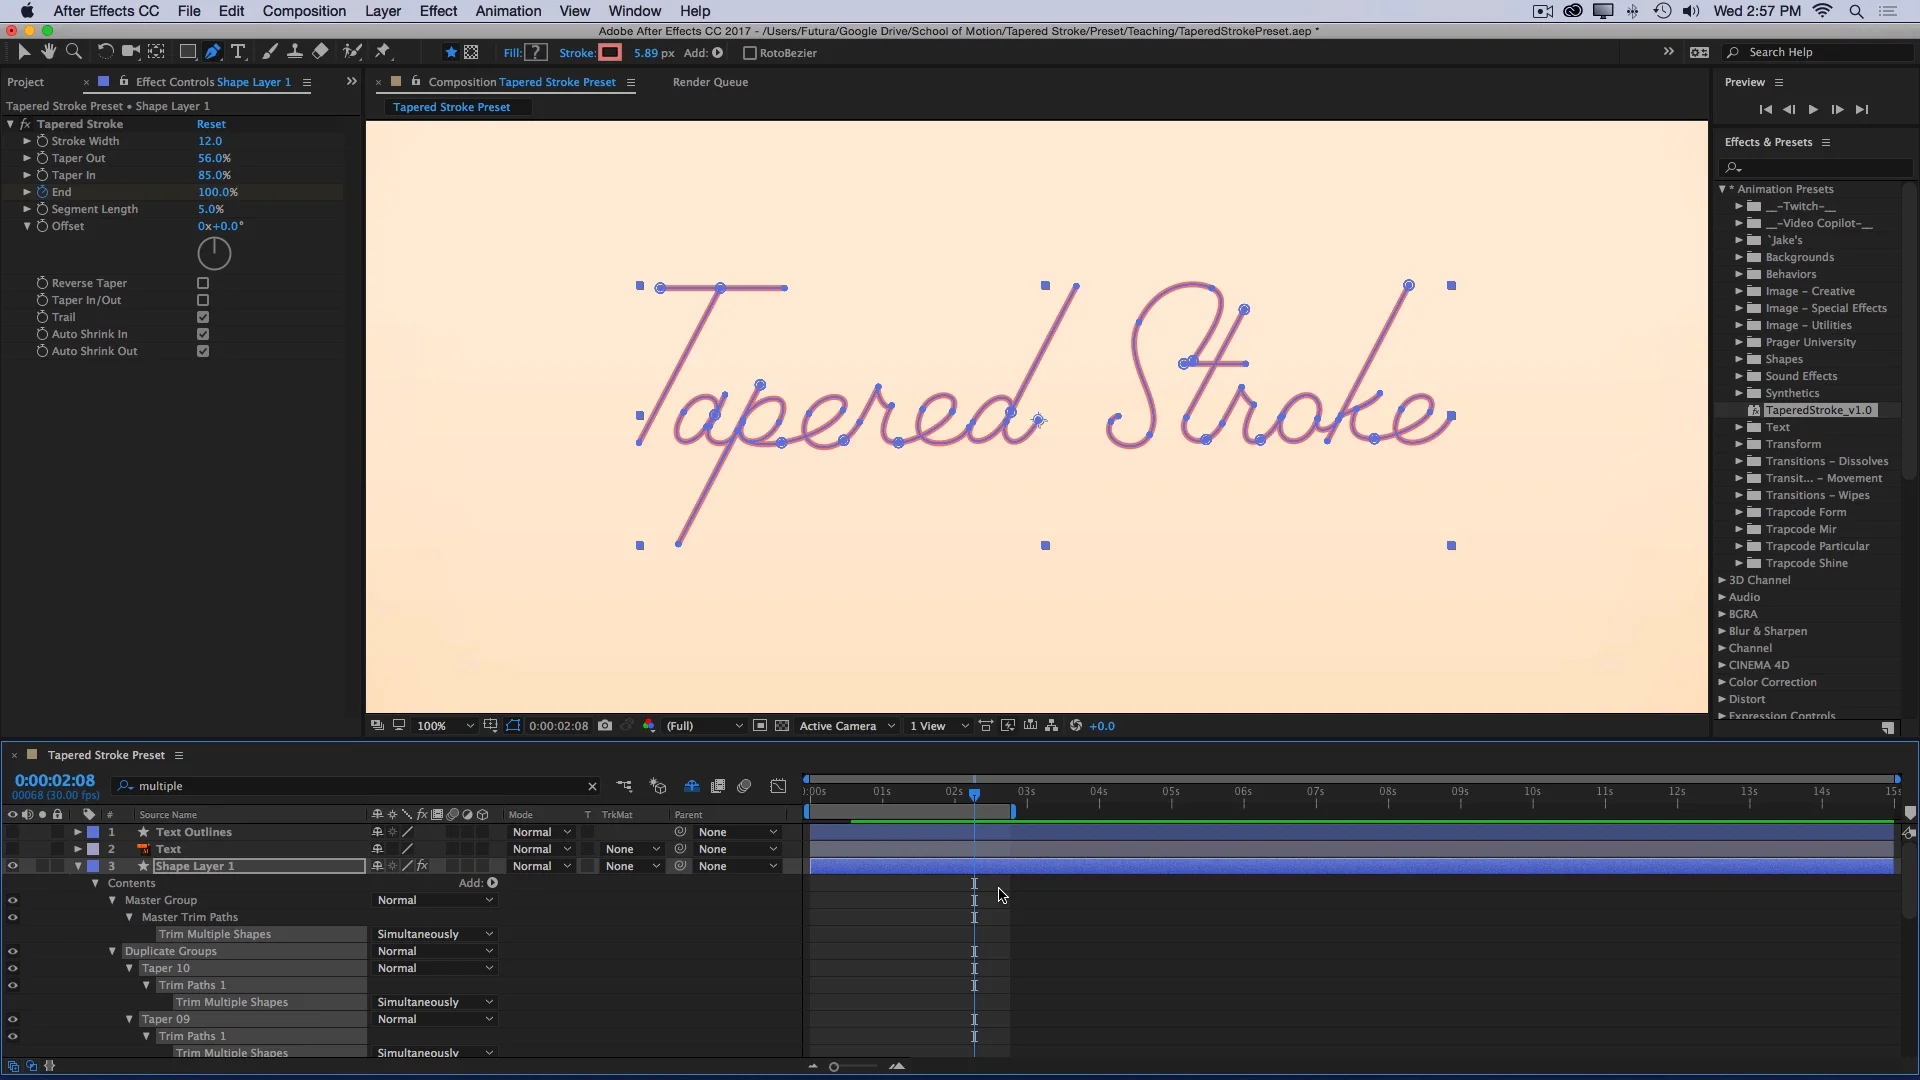This screenshot has width=1920, height=1080.
Task: Open the viewer resolution (Full) dropdown
Action: (705, 726)
